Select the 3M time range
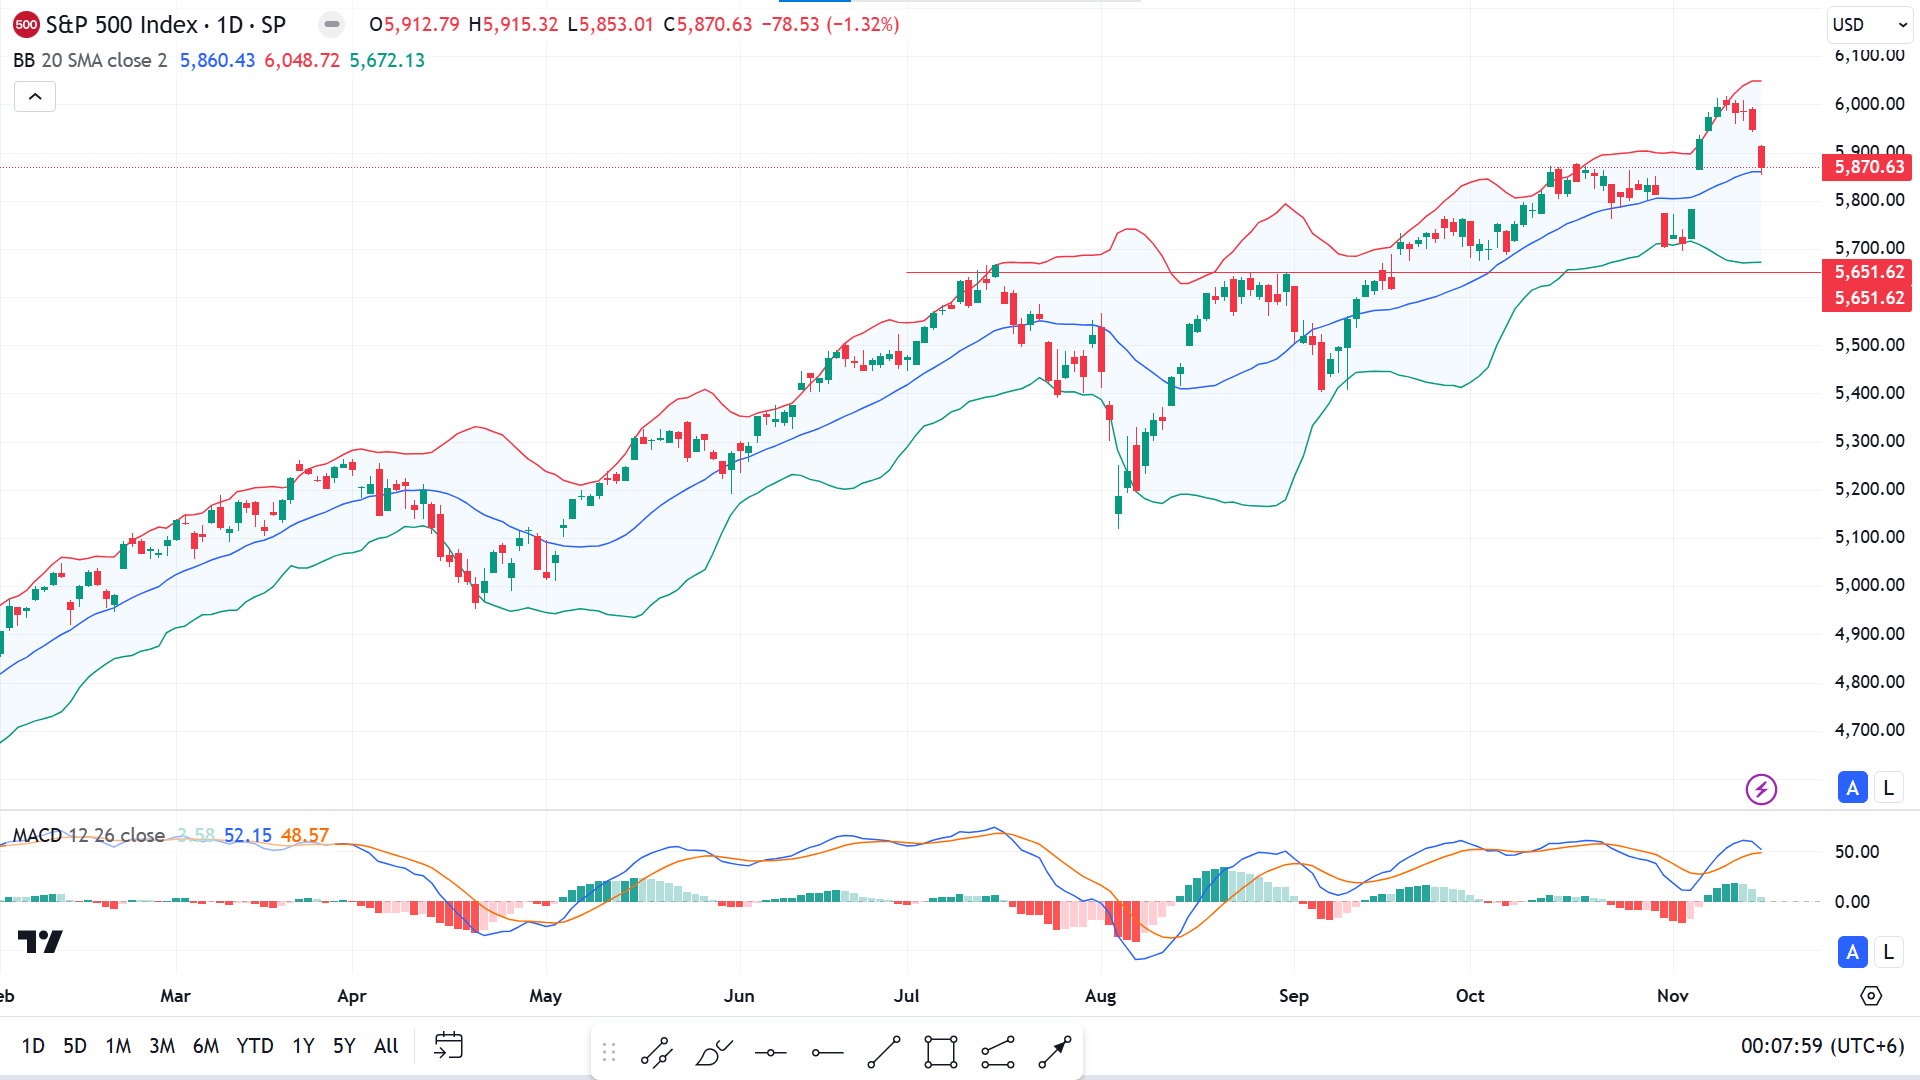Image resolution: width=1920 pixels, height=1080 pixels. 162,1046
